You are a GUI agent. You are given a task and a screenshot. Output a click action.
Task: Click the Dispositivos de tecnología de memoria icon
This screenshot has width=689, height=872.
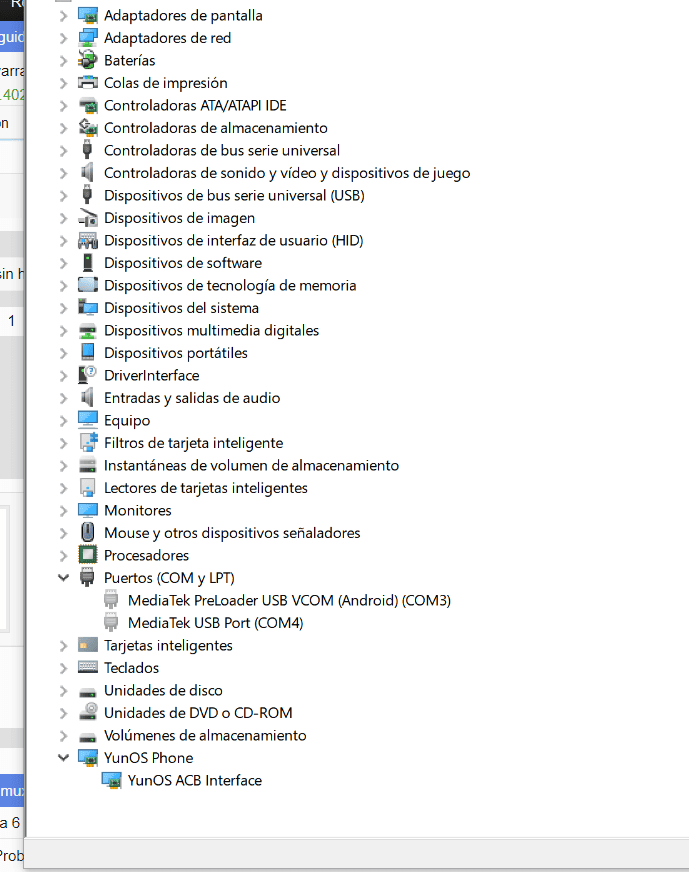click(x=87, y=285)
